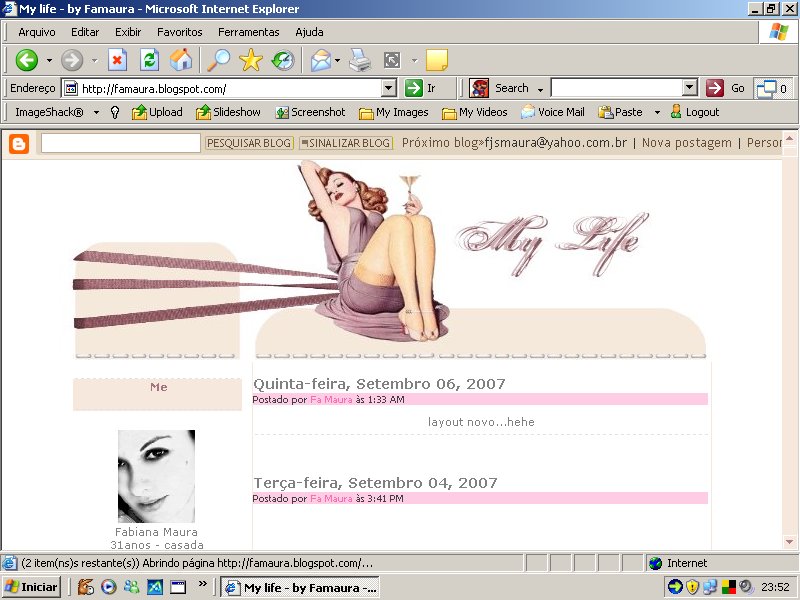Open the History clock icon
Screen dimensions: 800x600
pyautogui.click(x=283, y=60)
